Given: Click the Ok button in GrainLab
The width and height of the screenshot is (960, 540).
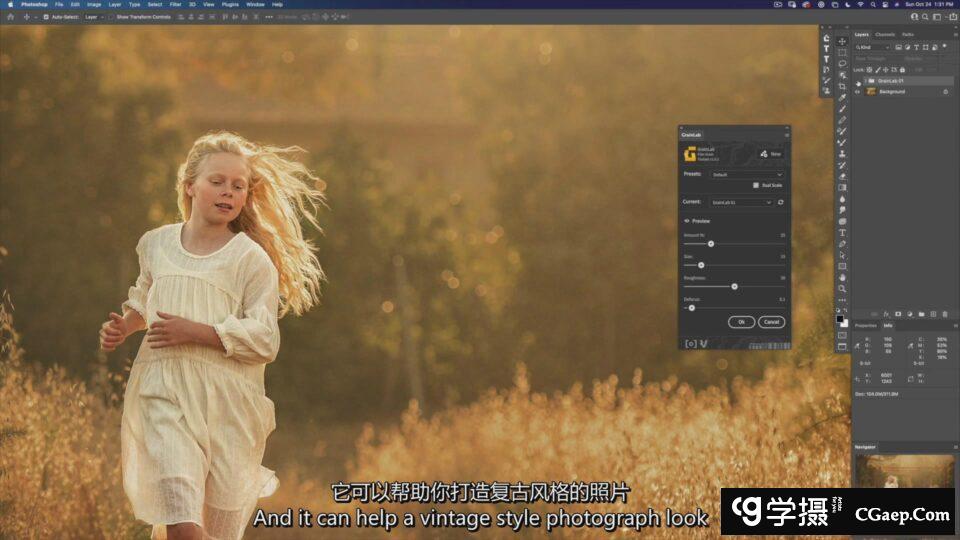Looking at the screenshot, I should 741,322.
